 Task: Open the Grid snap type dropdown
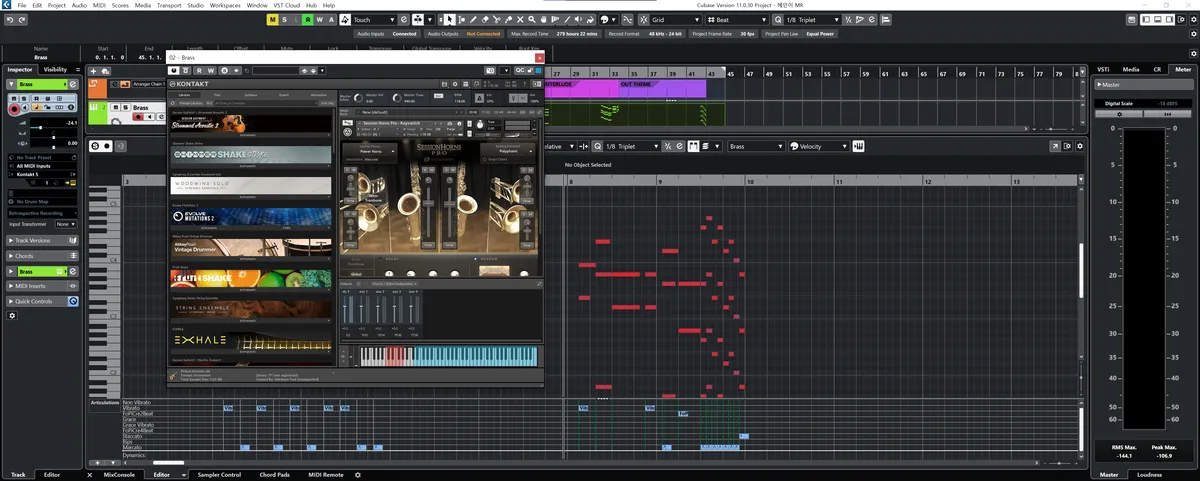pos(675,19)
